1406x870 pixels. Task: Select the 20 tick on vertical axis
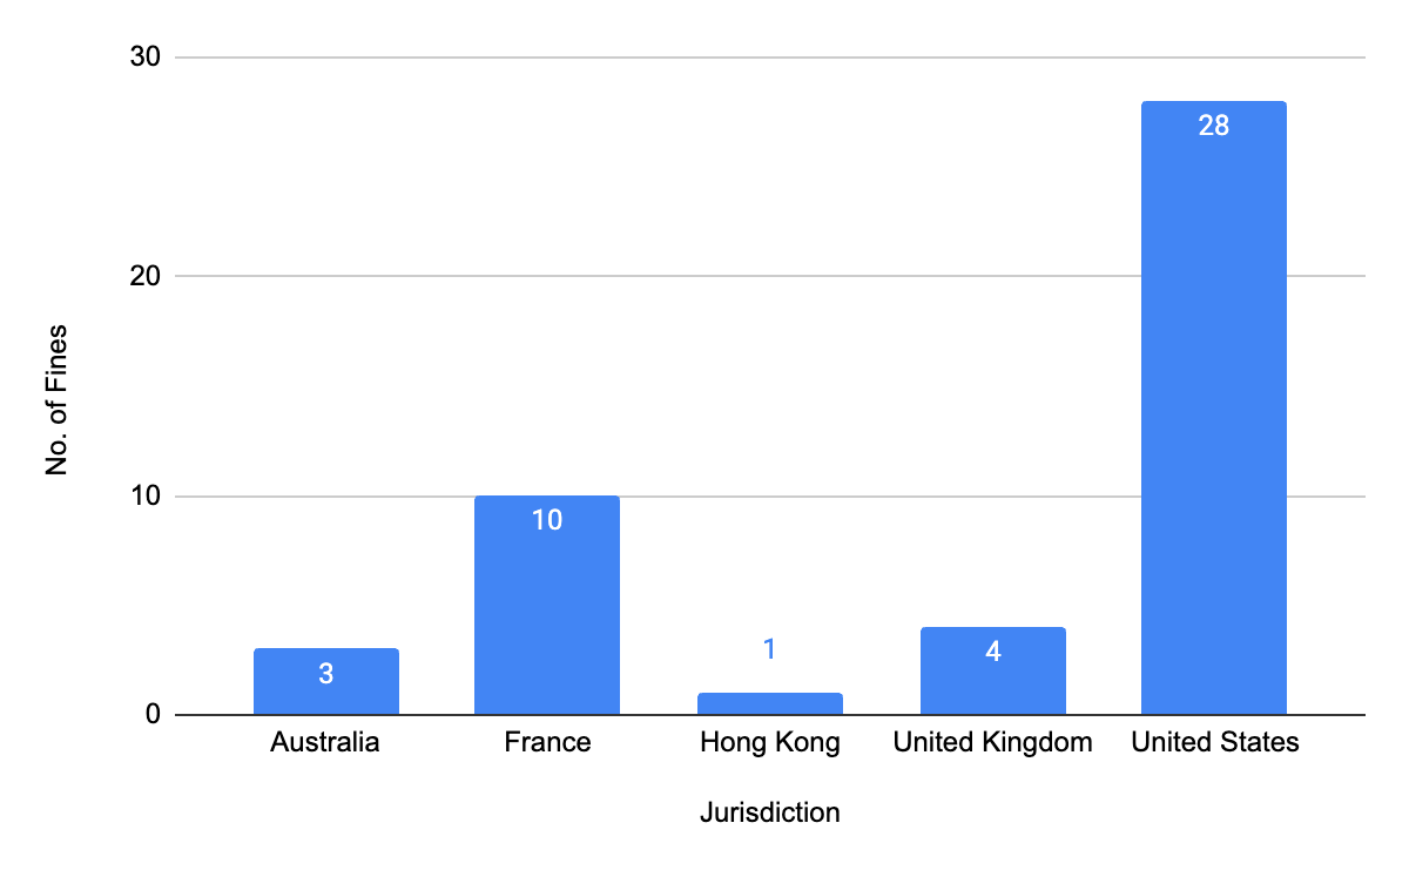pos(145,276)
